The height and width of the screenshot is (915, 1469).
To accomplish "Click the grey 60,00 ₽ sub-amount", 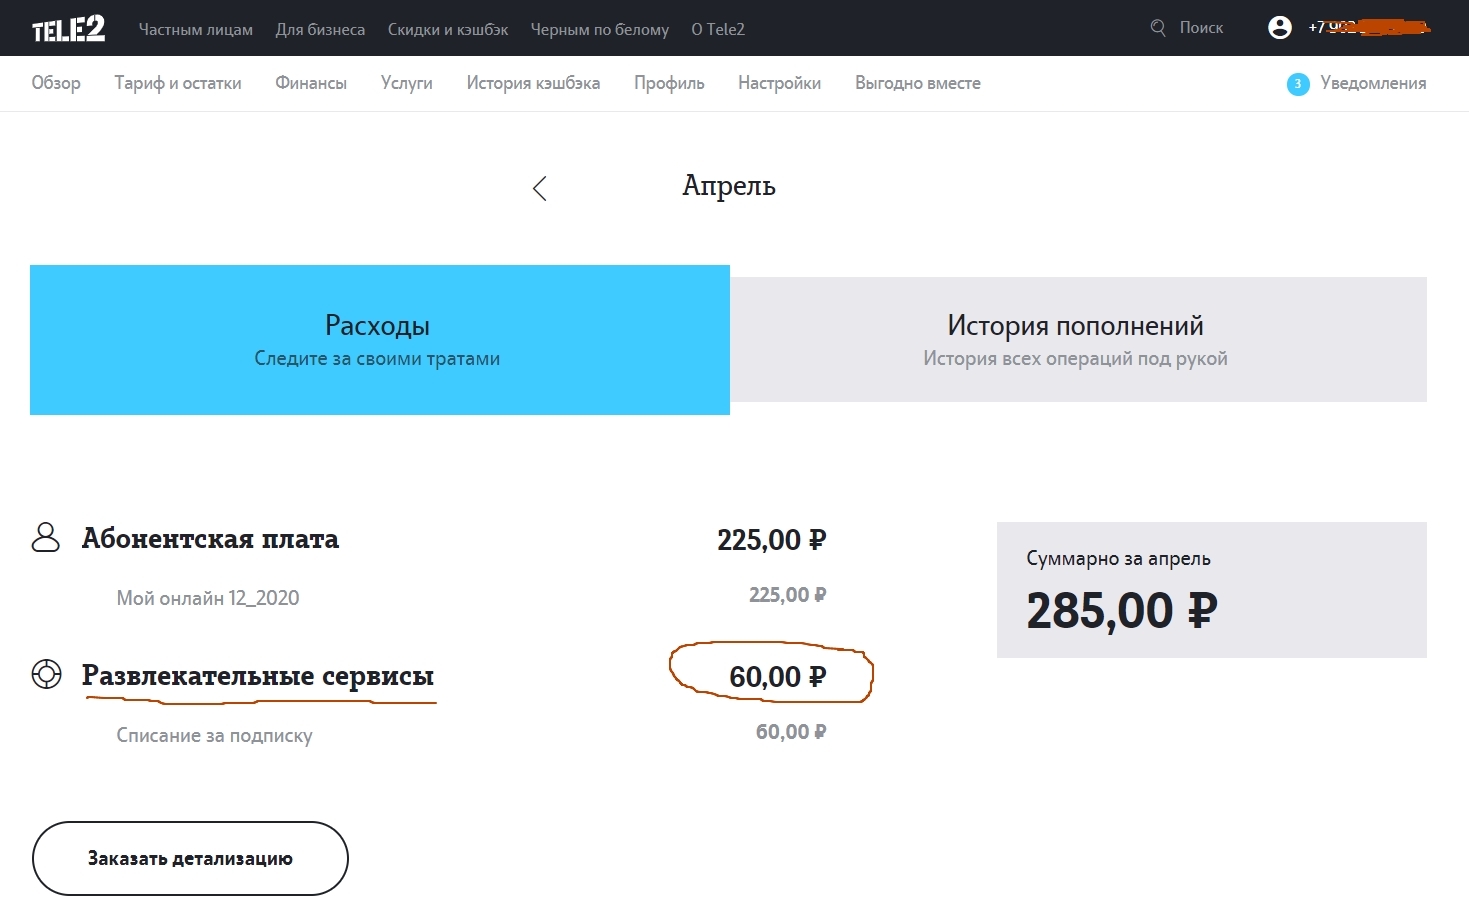I will pos(791,732).
